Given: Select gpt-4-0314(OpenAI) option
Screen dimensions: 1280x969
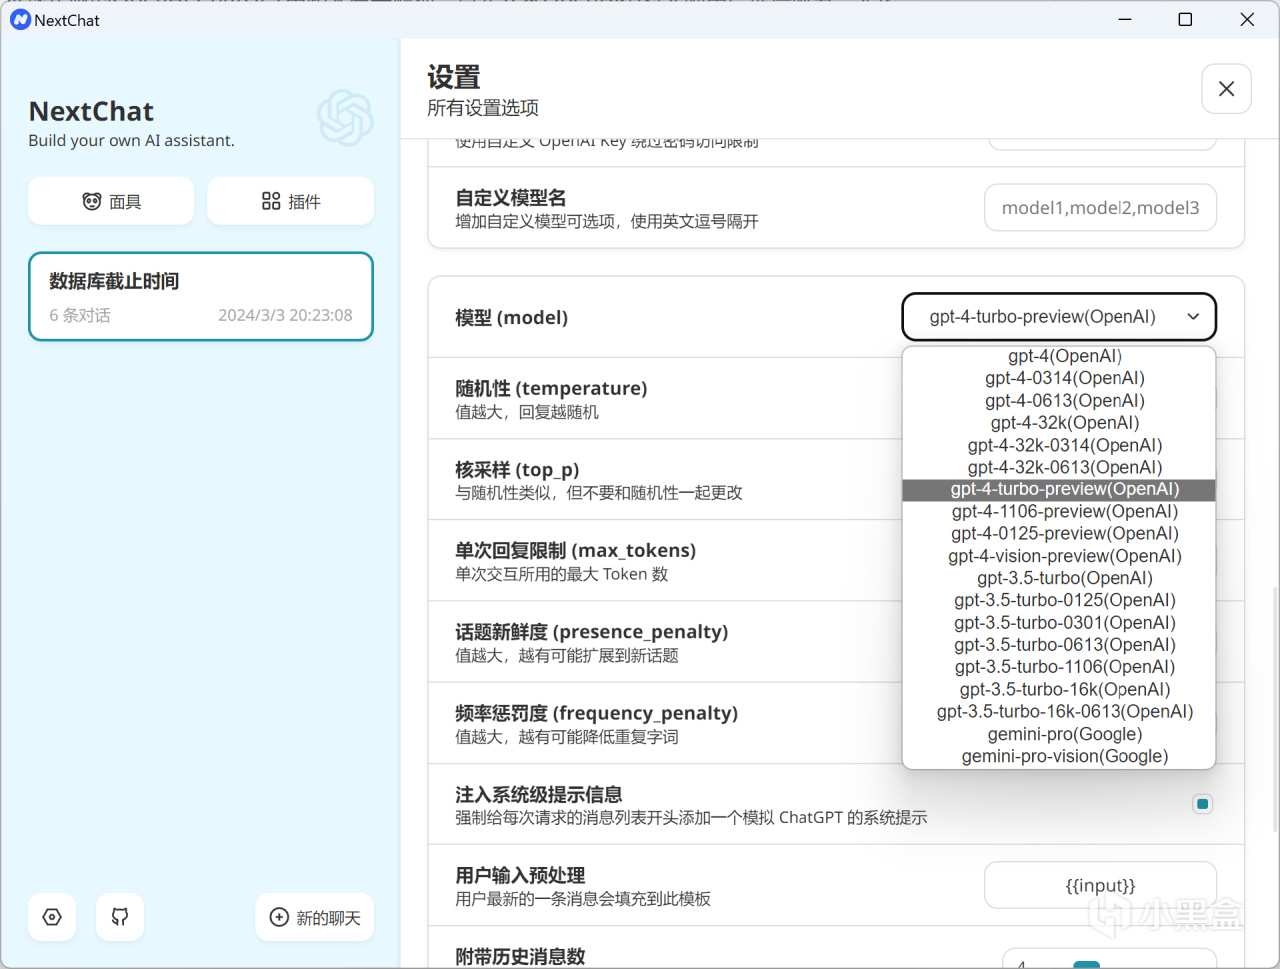Looking at the screenshot, I should click(x=1059, y=378).
